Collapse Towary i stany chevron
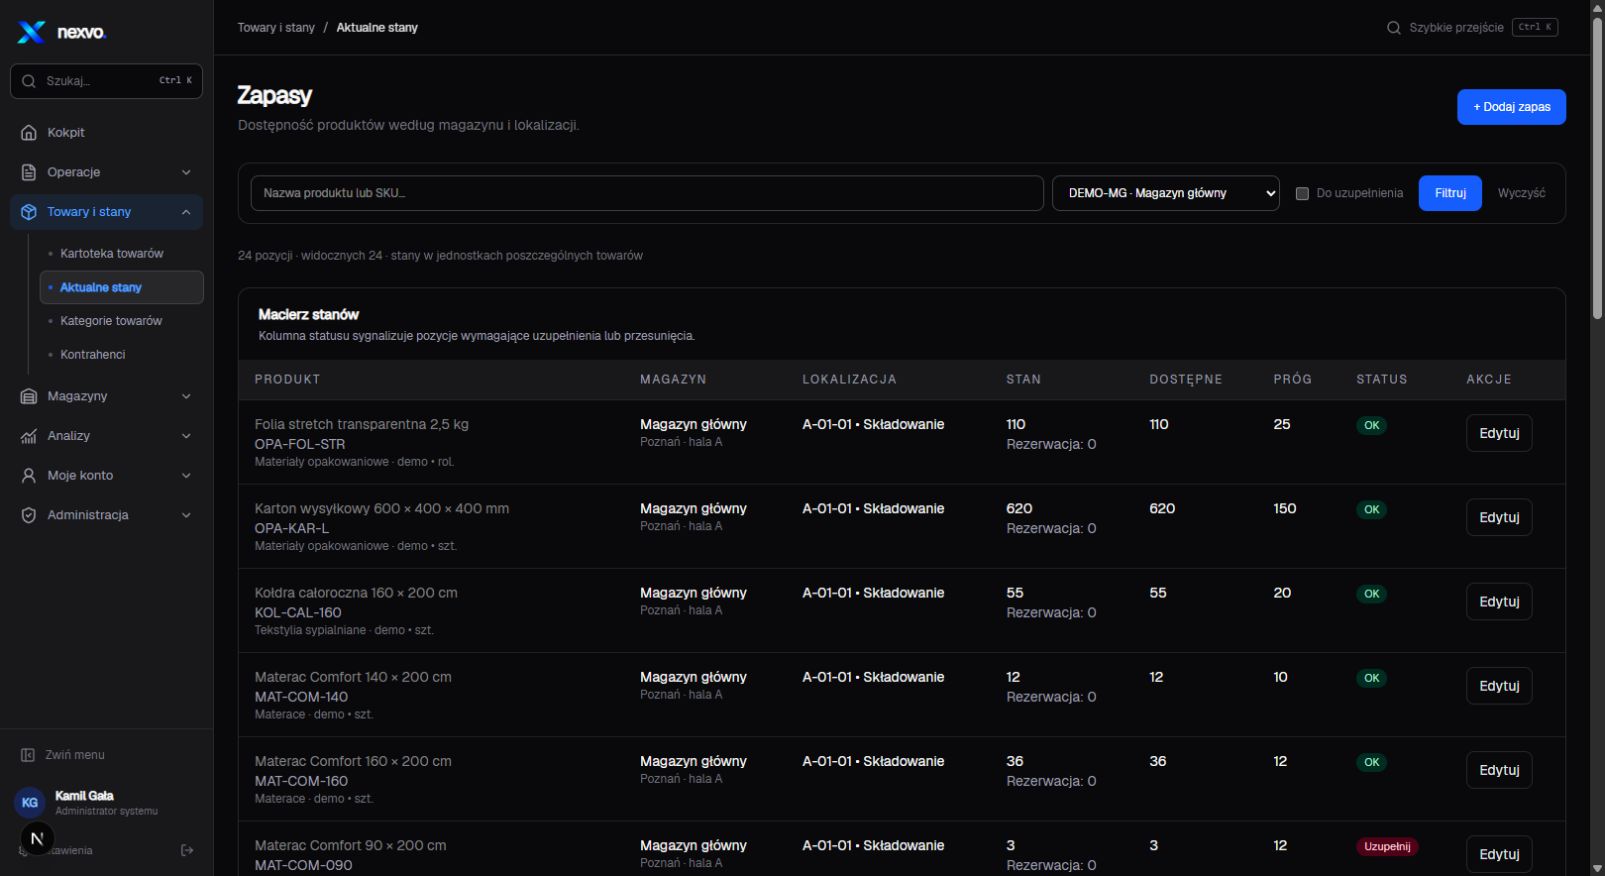Screen dimensions: 1605x876 click(186, 212)
